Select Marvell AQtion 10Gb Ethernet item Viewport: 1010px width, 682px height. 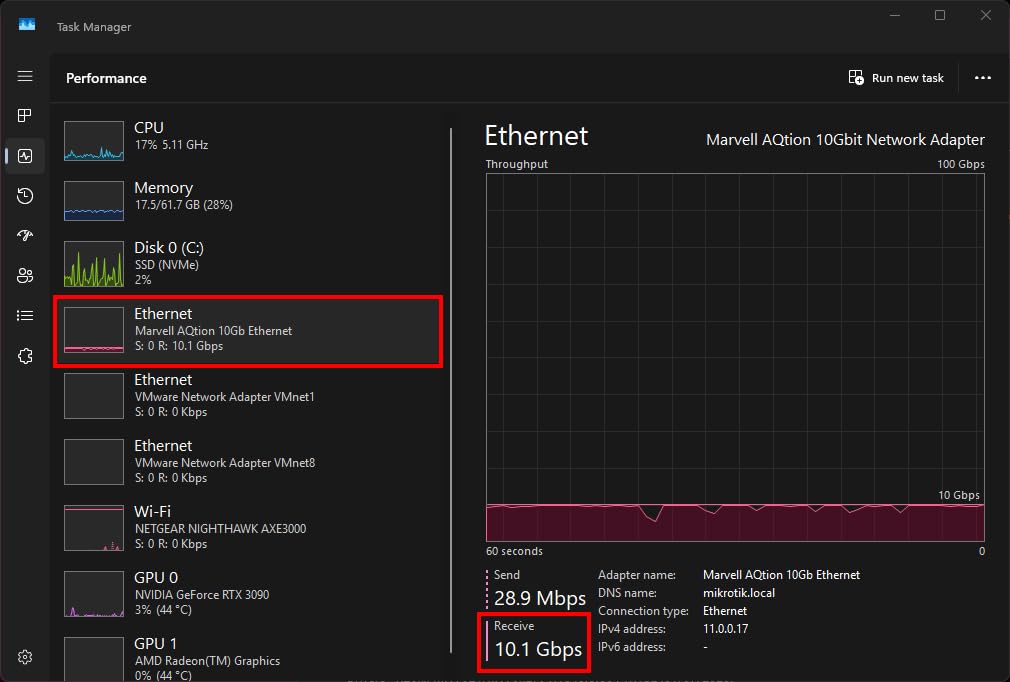(x=247, y=331)
